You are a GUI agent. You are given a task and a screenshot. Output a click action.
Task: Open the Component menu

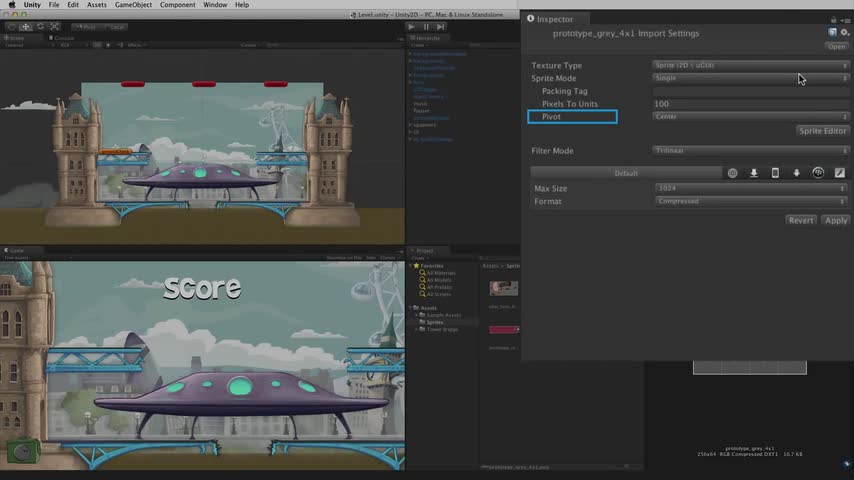click(x=178, y=4)
